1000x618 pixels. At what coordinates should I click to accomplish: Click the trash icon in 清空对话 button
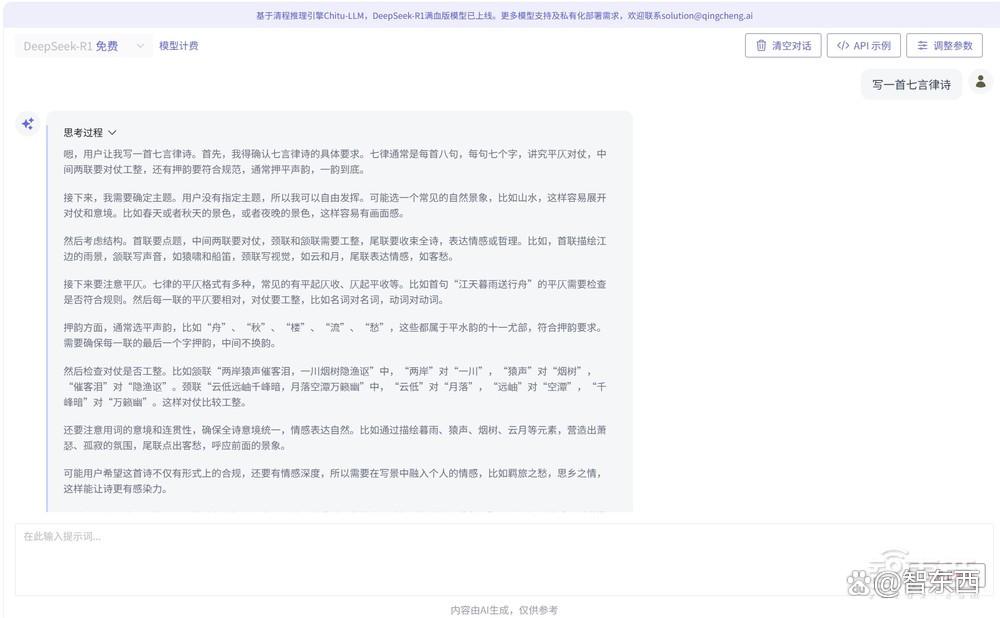pos(761,45)
